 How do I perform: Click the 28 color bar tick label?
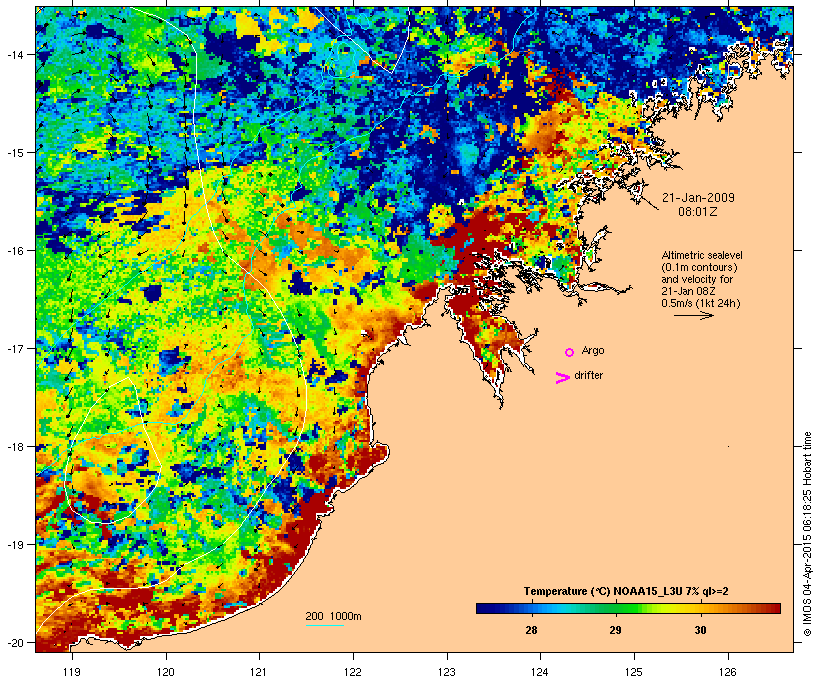pyautogui.click(x=531, y=630)
